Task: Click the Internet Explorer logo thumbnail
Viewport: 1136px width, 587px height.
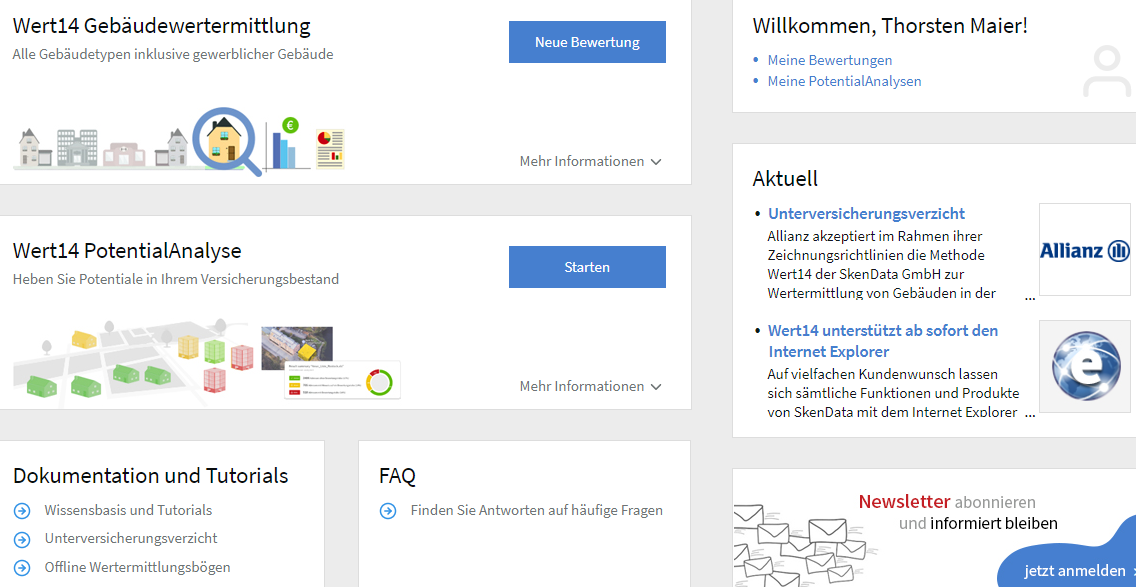Action: [1085, 367]
